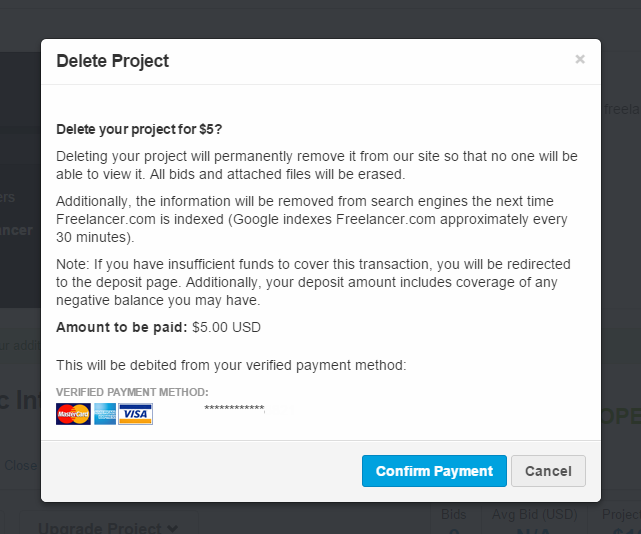Confirm Payment to delete the project
This screenshot has width=641, height=534.
coord(434,471)
